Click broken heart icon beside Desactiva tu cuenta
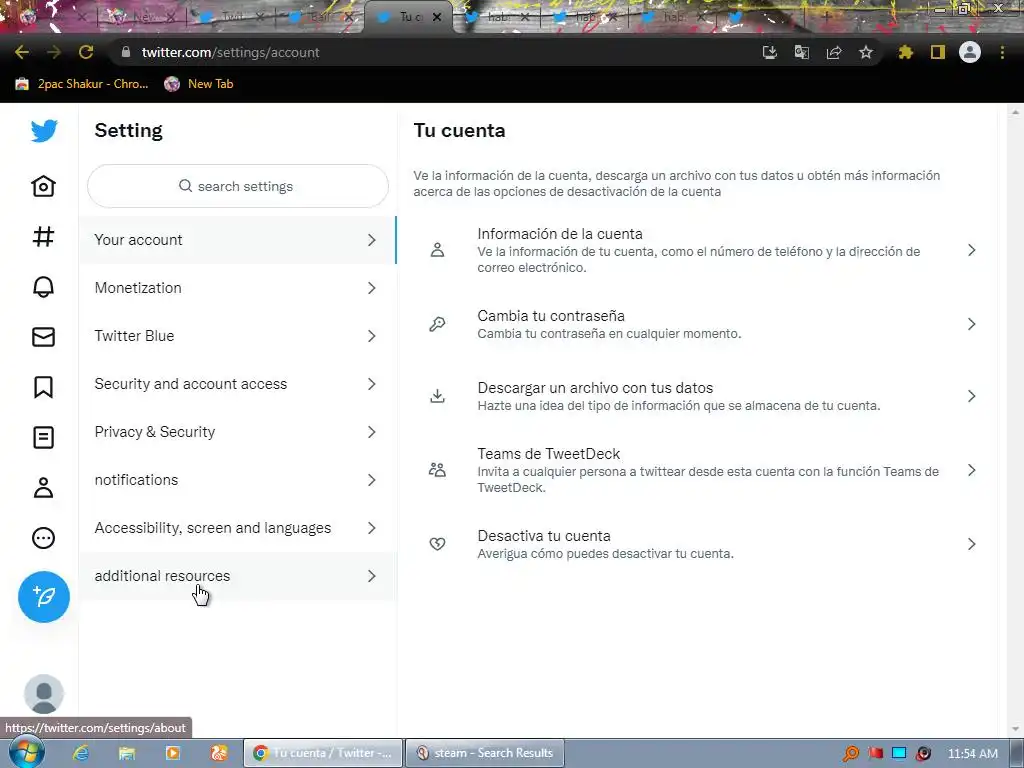 pos(437,544)
